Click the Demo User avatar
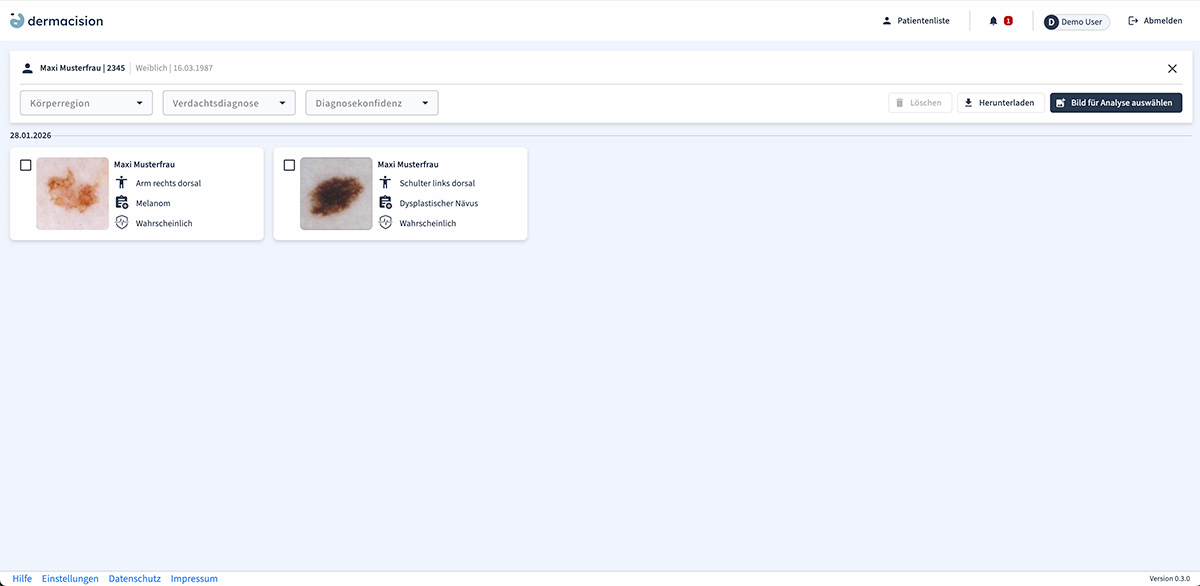This screenshot has height=586, width=1200. tap(1051, 22)
